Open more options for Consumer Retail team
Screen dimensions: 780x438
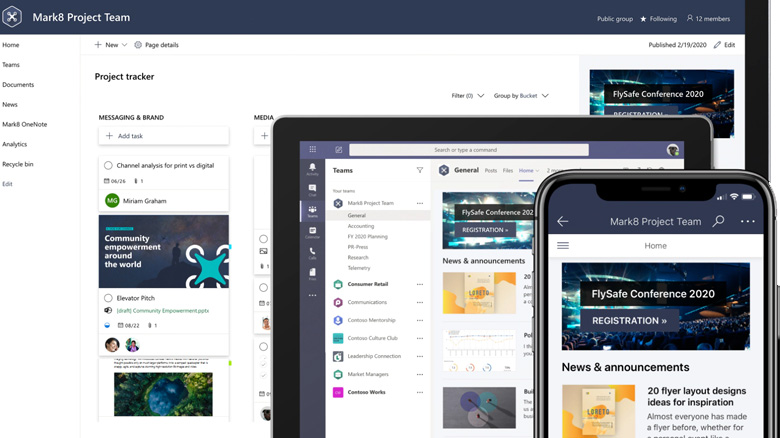coord(420,284)
